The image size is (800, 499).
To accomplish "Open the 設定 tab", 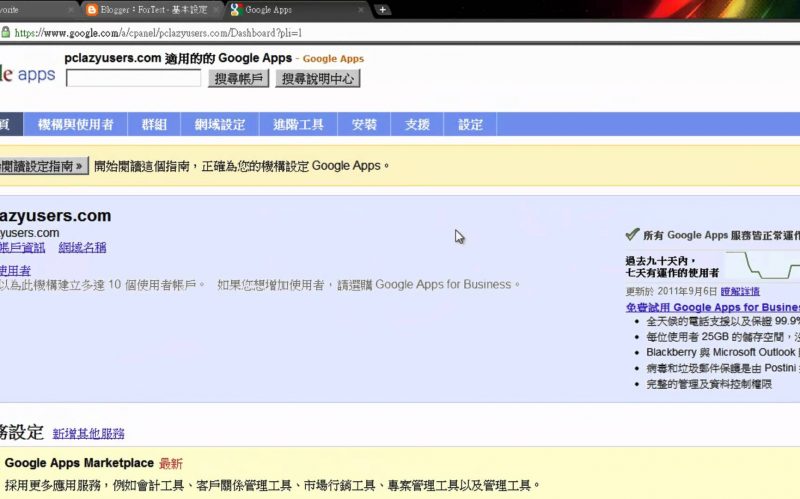I will [x=470, y=125].
